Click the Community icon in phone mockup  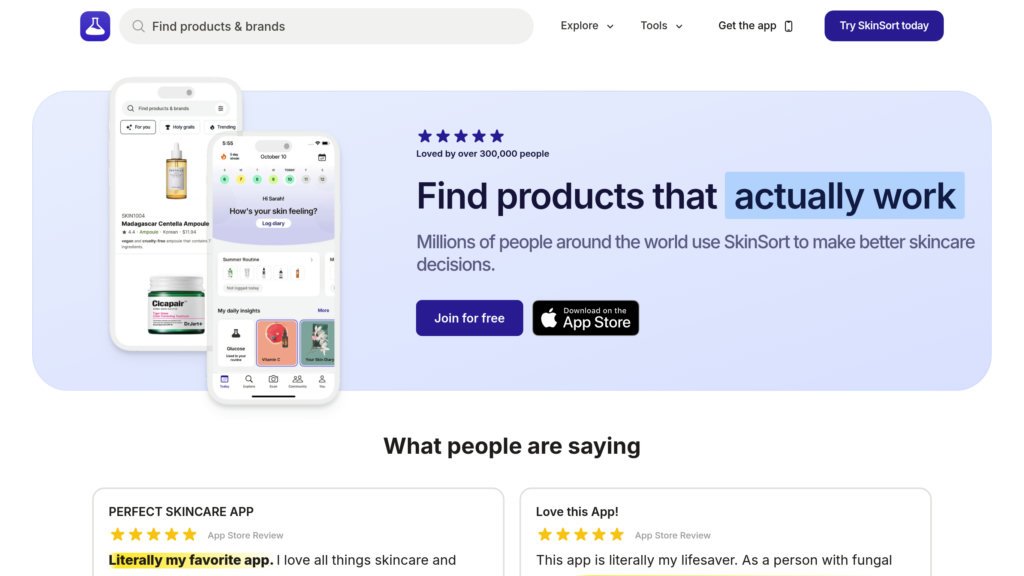point(297,380)
